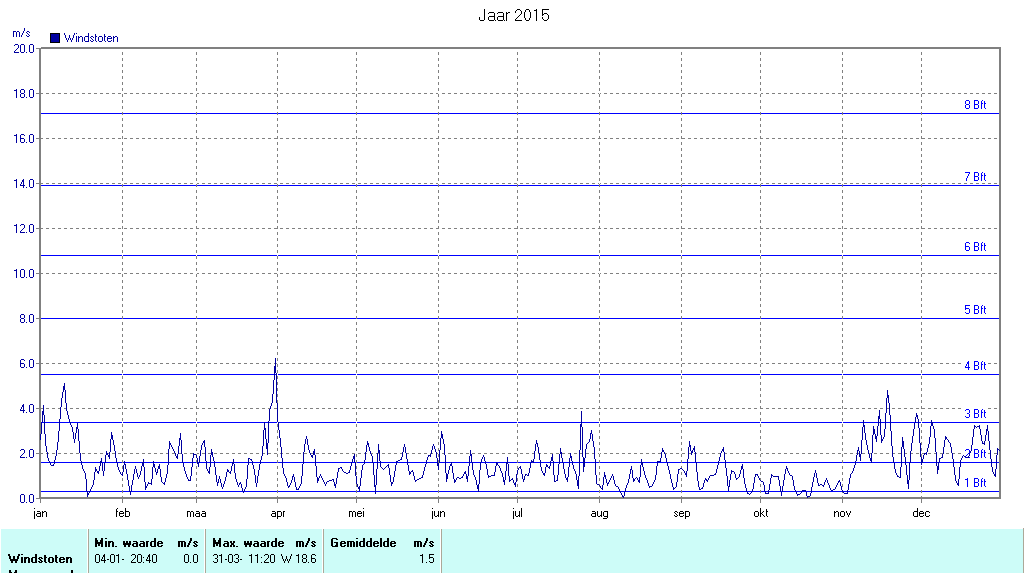
Task: Click the 6 Bft line label
Action: click(x=975, y=246)
